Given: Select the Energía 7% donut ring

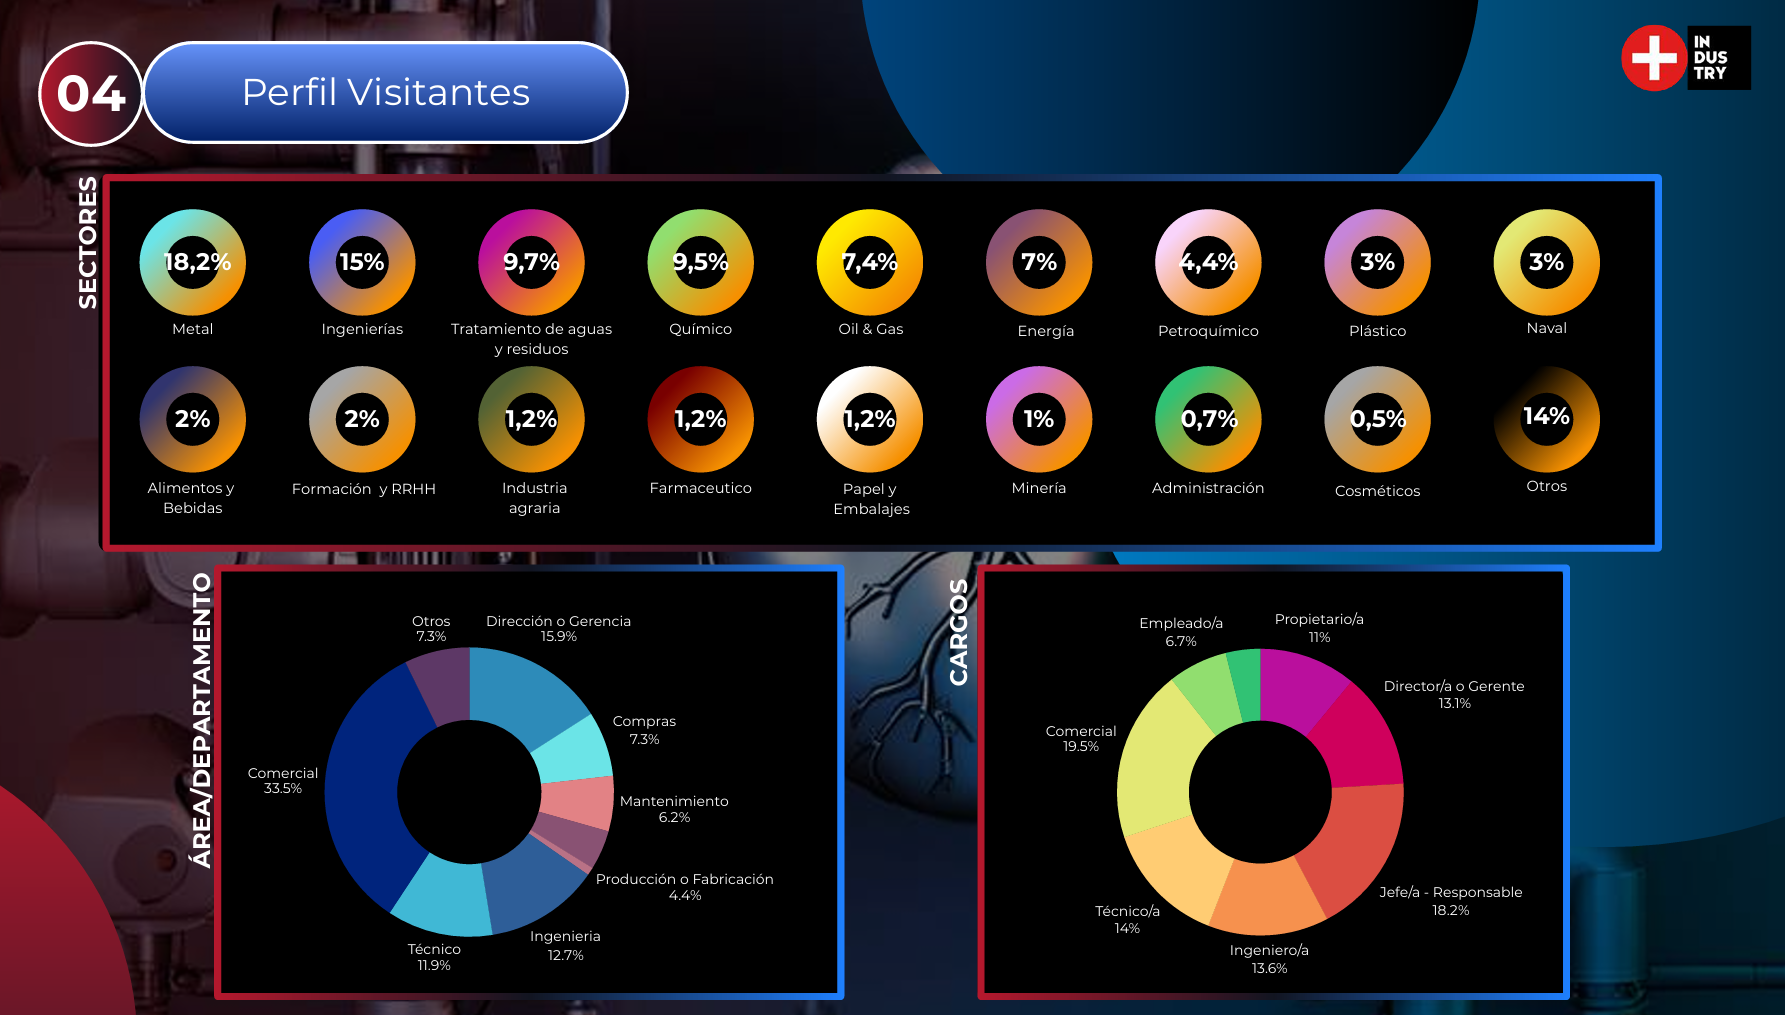Looking at the screenshot, I should click(x=1039, y=262).
